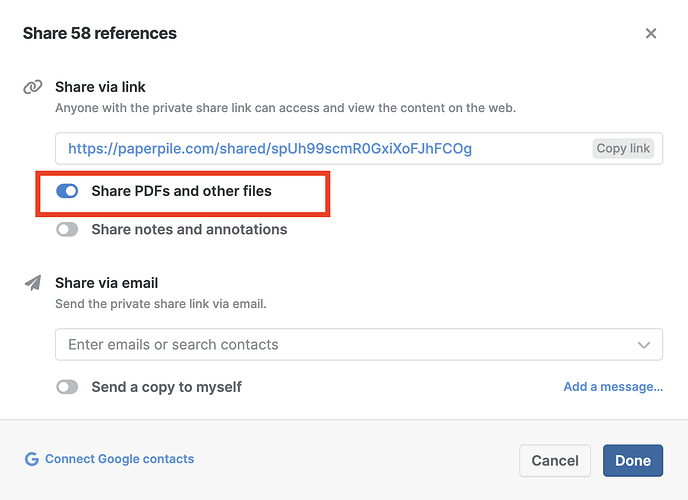Viewport: 688px width, 500px height.
Task: Focus the Enter emails or search contacts field
Action: coord(359,345)
